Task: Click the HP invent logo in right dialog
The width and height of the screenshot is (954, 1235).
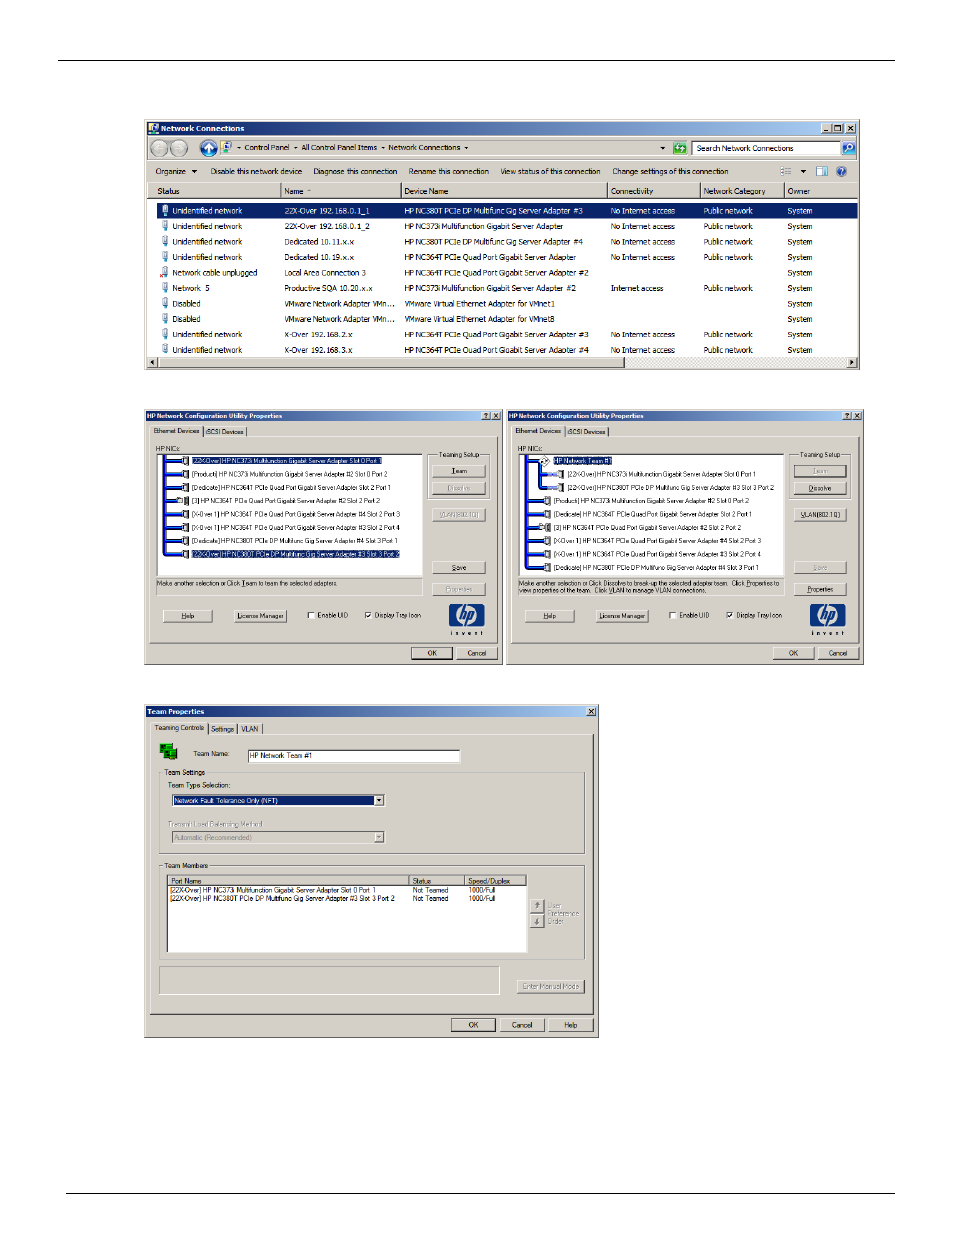Action: tap(827, 619)
